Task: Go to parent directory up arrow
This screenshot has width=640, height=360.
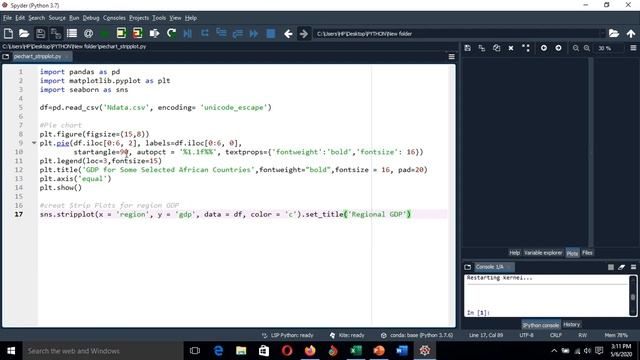Action: tap(631, 33)
